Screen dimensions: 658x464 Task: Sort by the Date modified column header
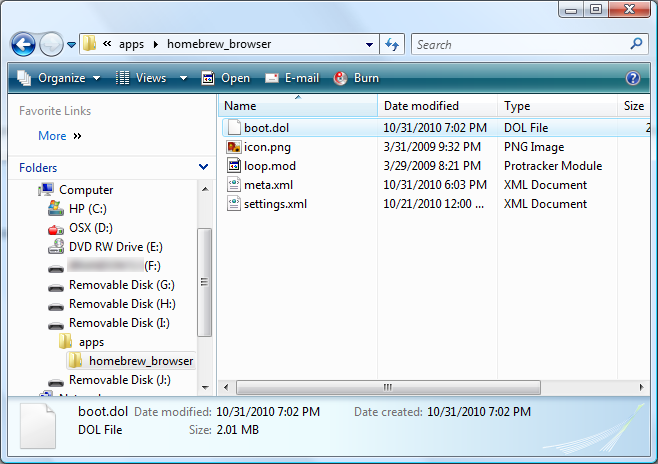click(x=437, y=106)
